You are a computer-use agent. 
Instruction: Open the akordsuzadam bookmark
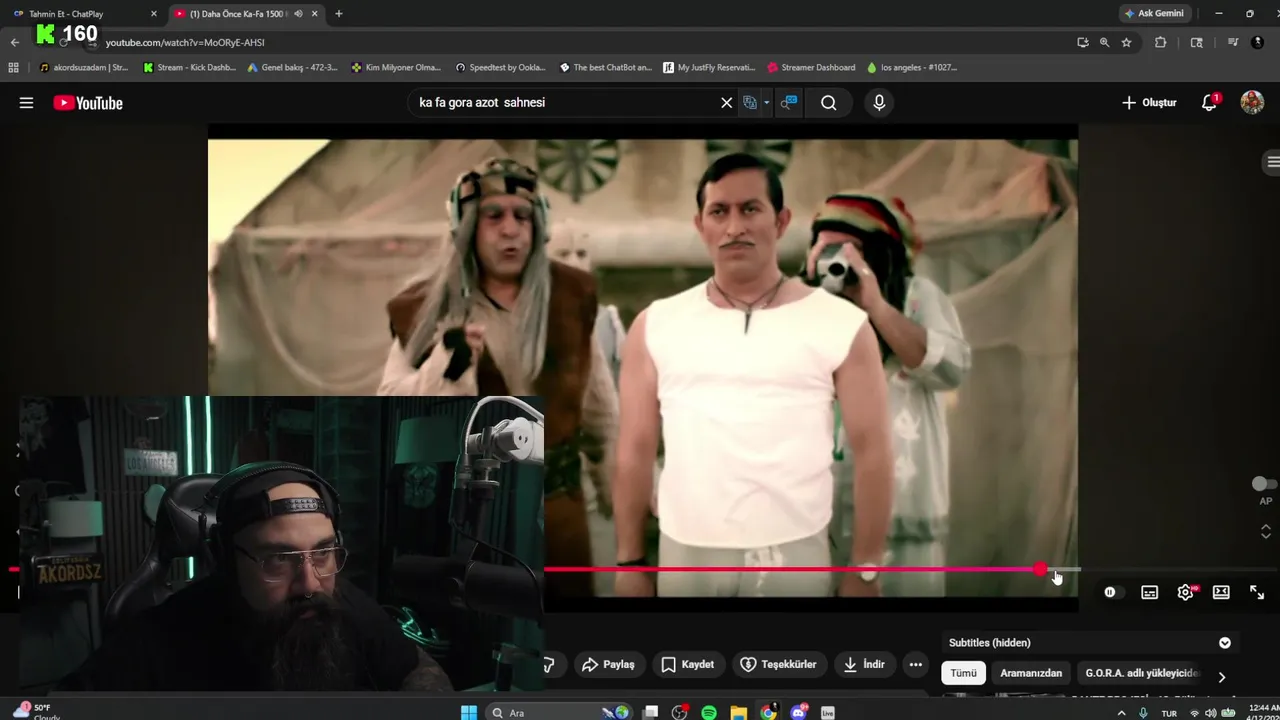tap(84, 68)
